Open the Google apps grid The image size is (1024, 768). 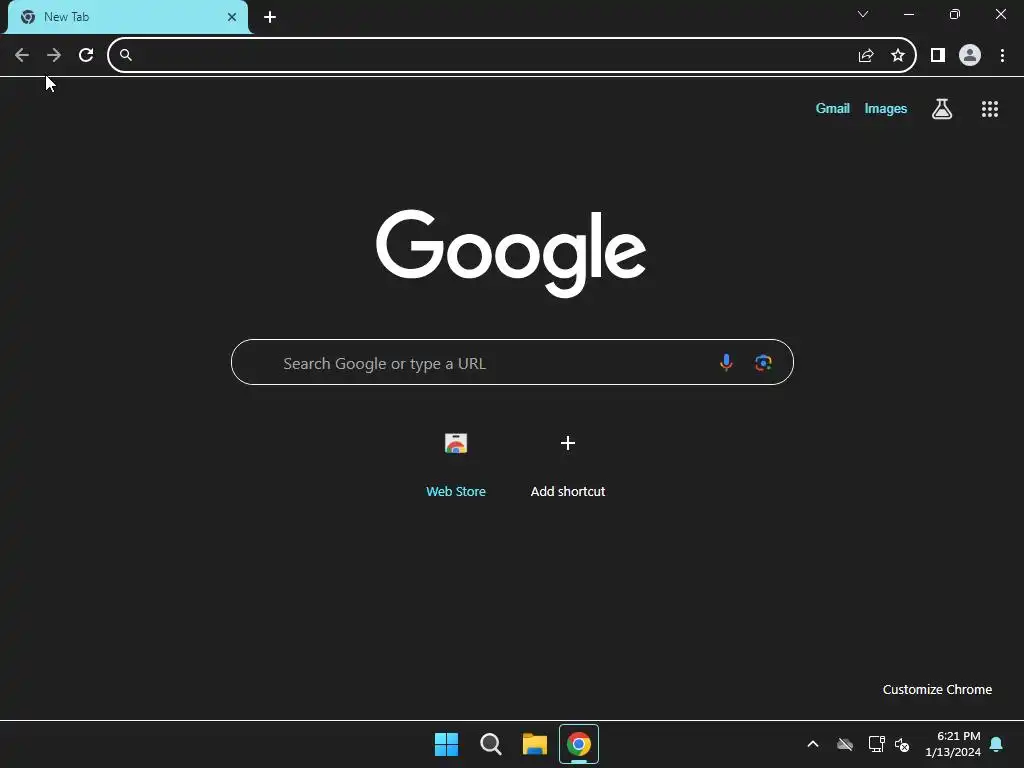pyautogui.click(x=990, y=109)
